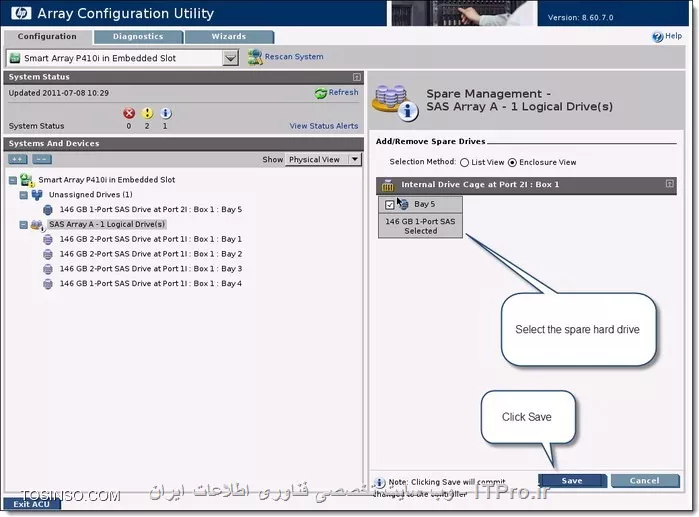Click the drive icon for Bay 1

coord(48,239)
